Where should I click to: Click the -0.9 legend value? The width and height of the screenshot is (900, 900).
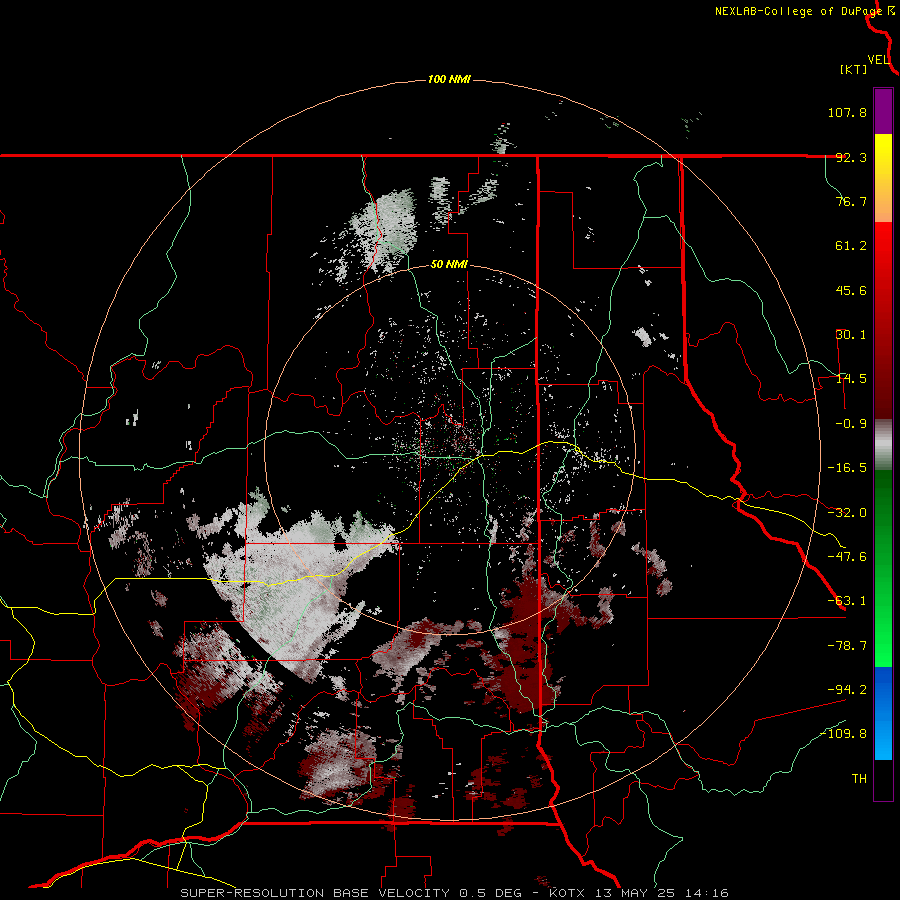851,424
